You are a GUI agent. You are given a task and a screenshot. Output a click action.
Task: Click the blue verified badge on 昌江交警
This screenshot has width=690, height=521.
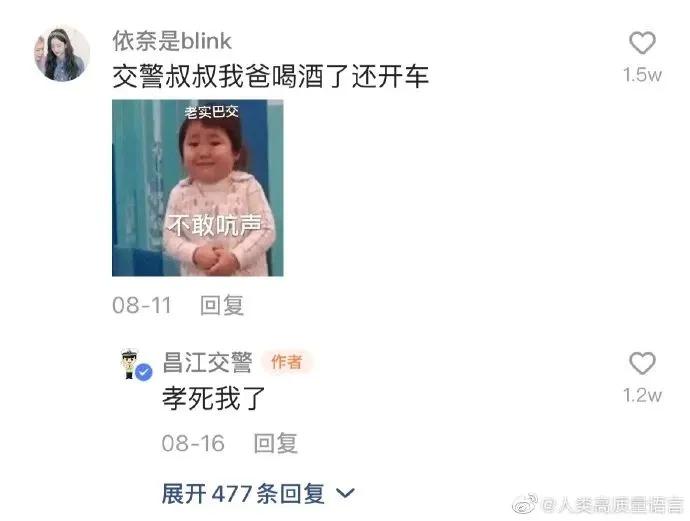143,372
